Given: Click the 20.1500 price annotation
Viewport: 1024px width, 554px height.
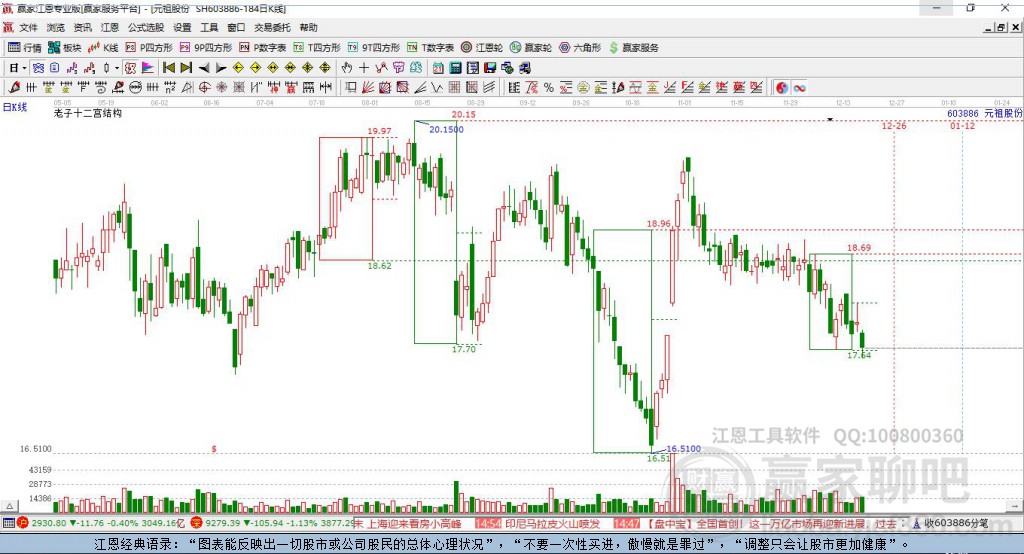Looking at the screenshot, I should [x=446, y=129].
